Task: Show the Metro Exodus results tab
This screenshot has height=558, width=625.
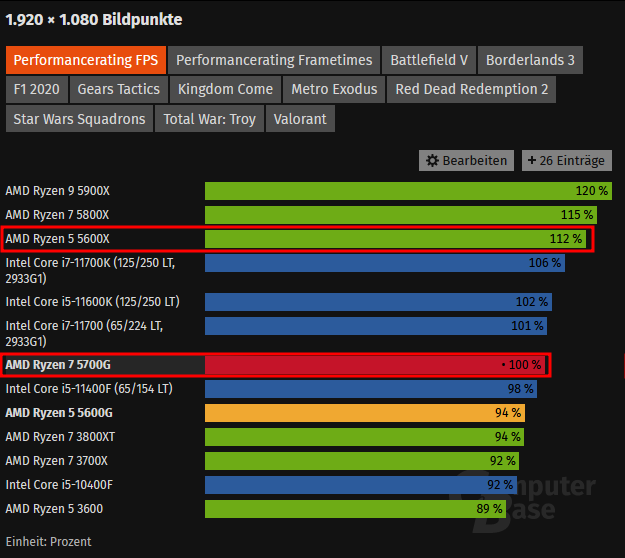Action: [x=334, y=89]
